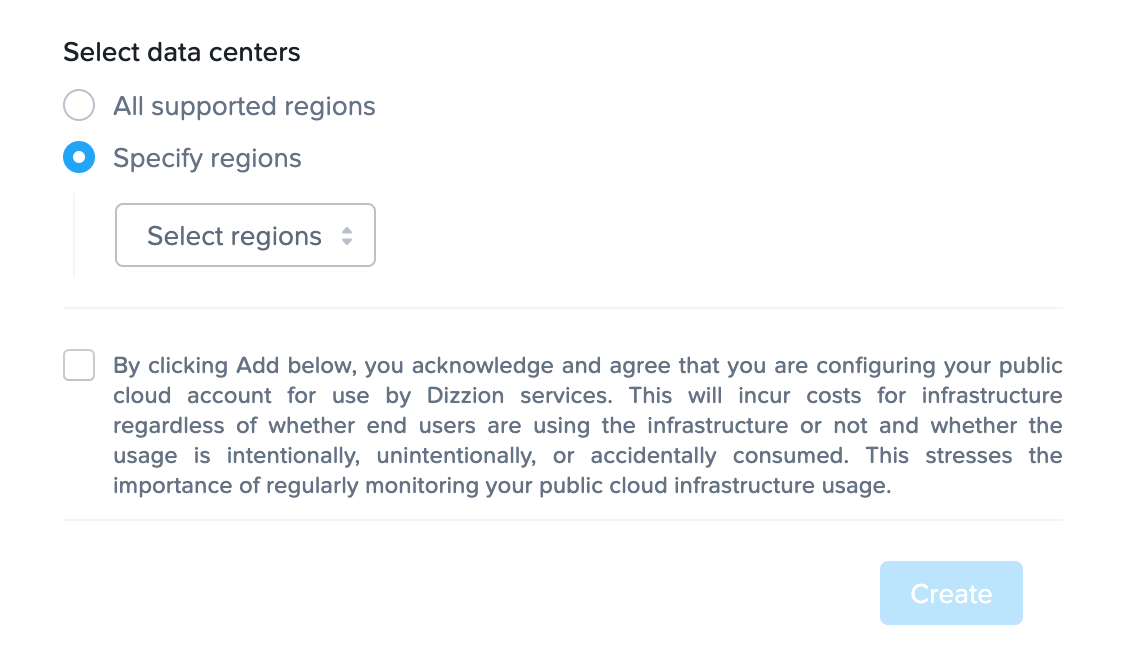Choose the Specify regions radio option

[79, 158]
